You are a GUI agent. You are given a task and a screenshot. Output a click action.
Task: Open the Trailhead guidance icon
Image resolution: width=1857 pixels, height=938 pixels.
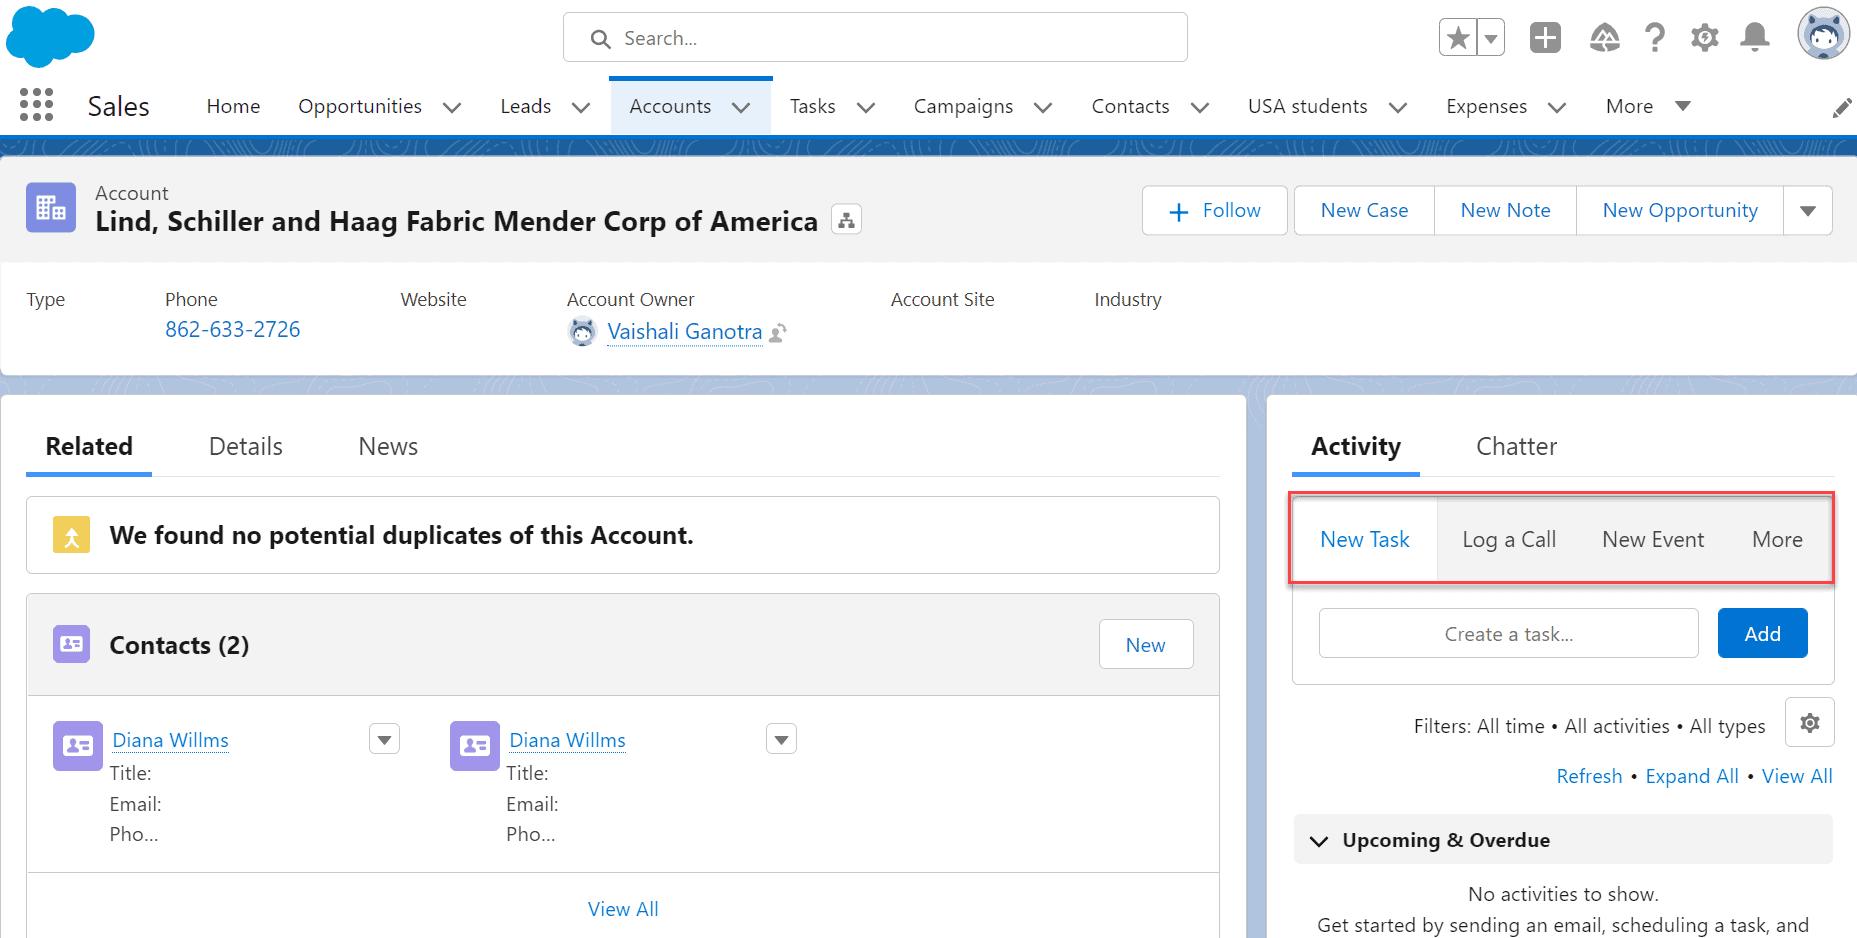[1604, 39]
